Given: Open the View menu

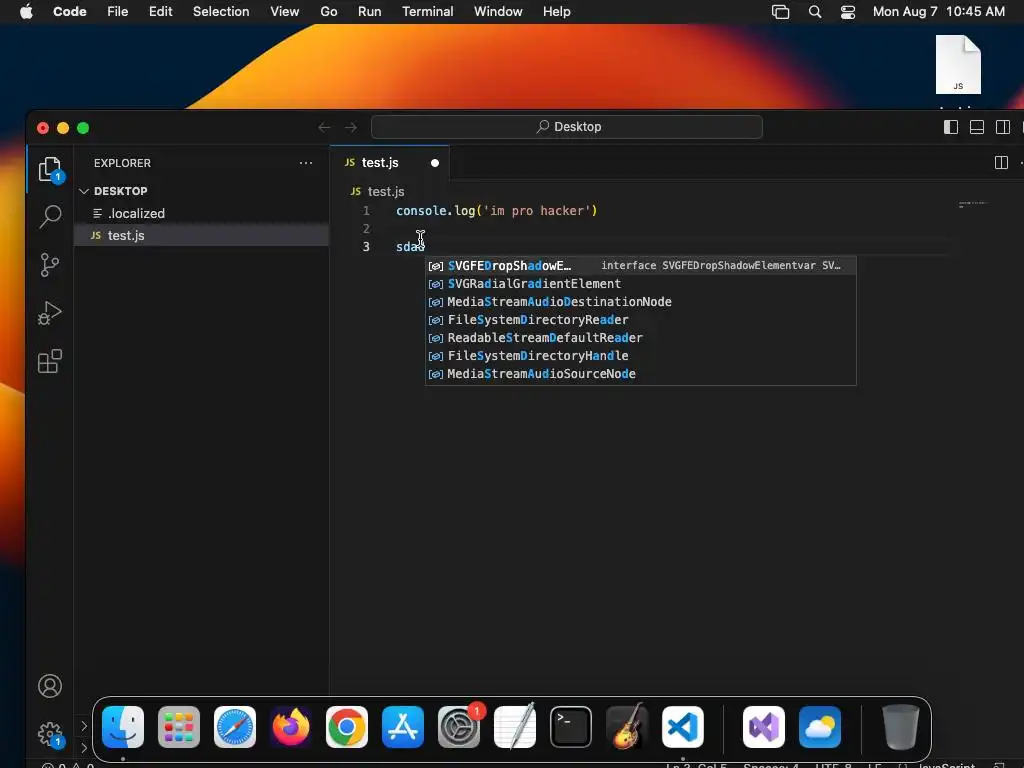Looking at the screenshot, I should tap(285, 12).
